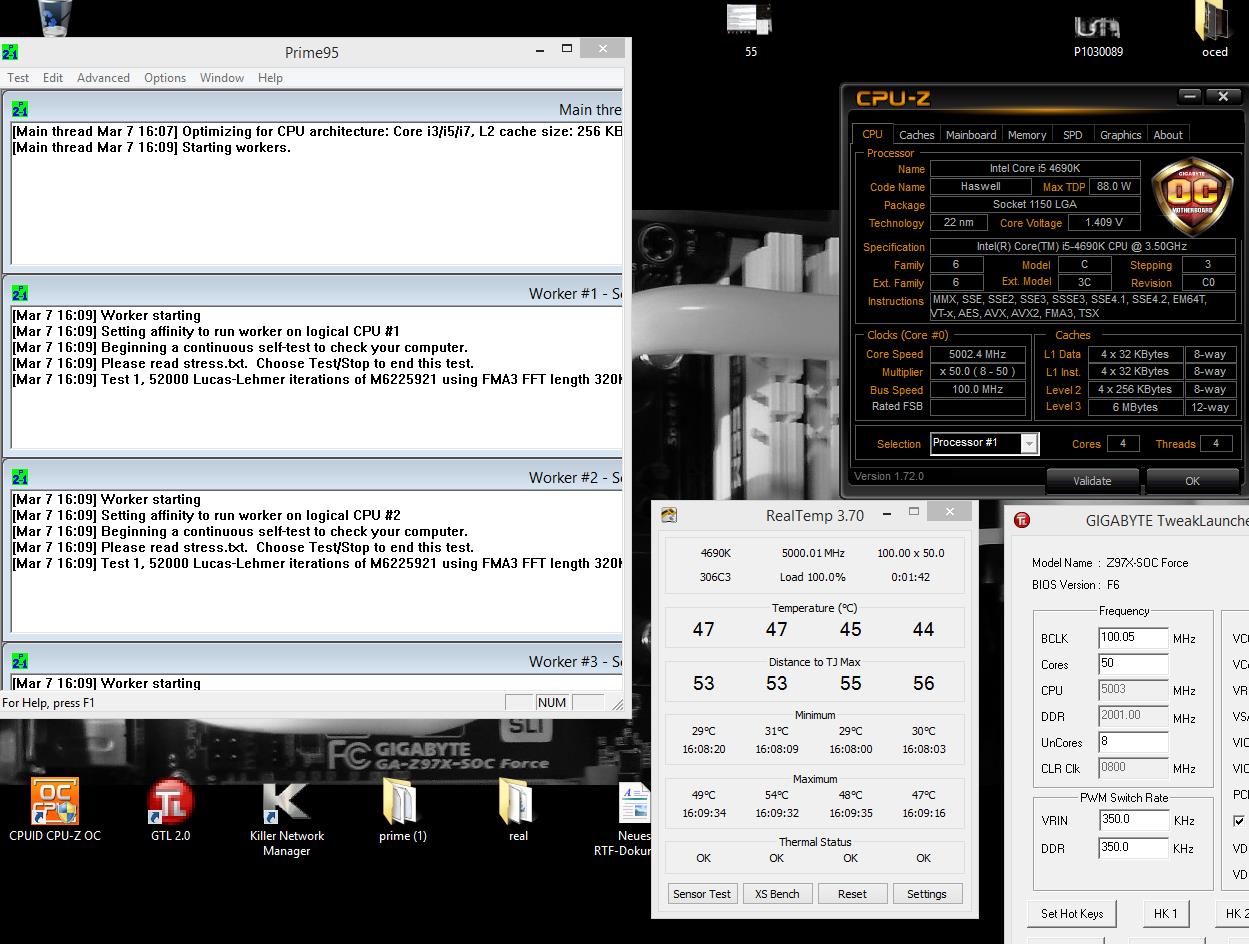Select the CPU tab in CPU-Z
The height and width of the screenshot is (944, 1249).
pyautogui.click(x=873, y=134)
